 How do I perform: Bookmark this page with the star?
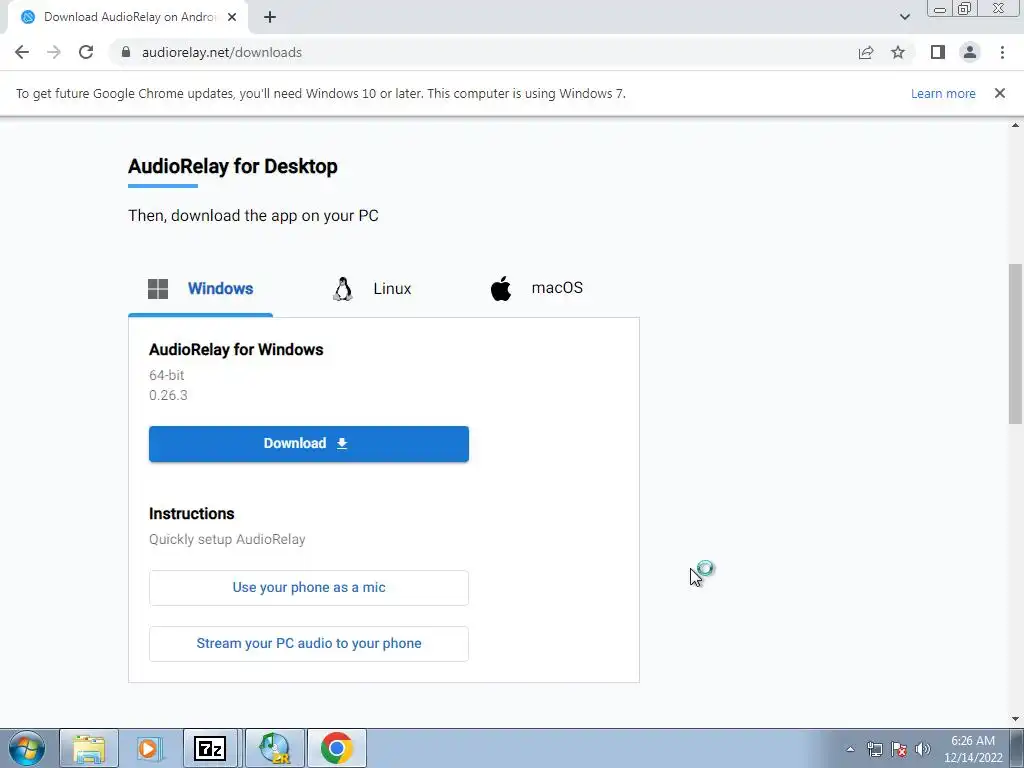coord(898,52)
